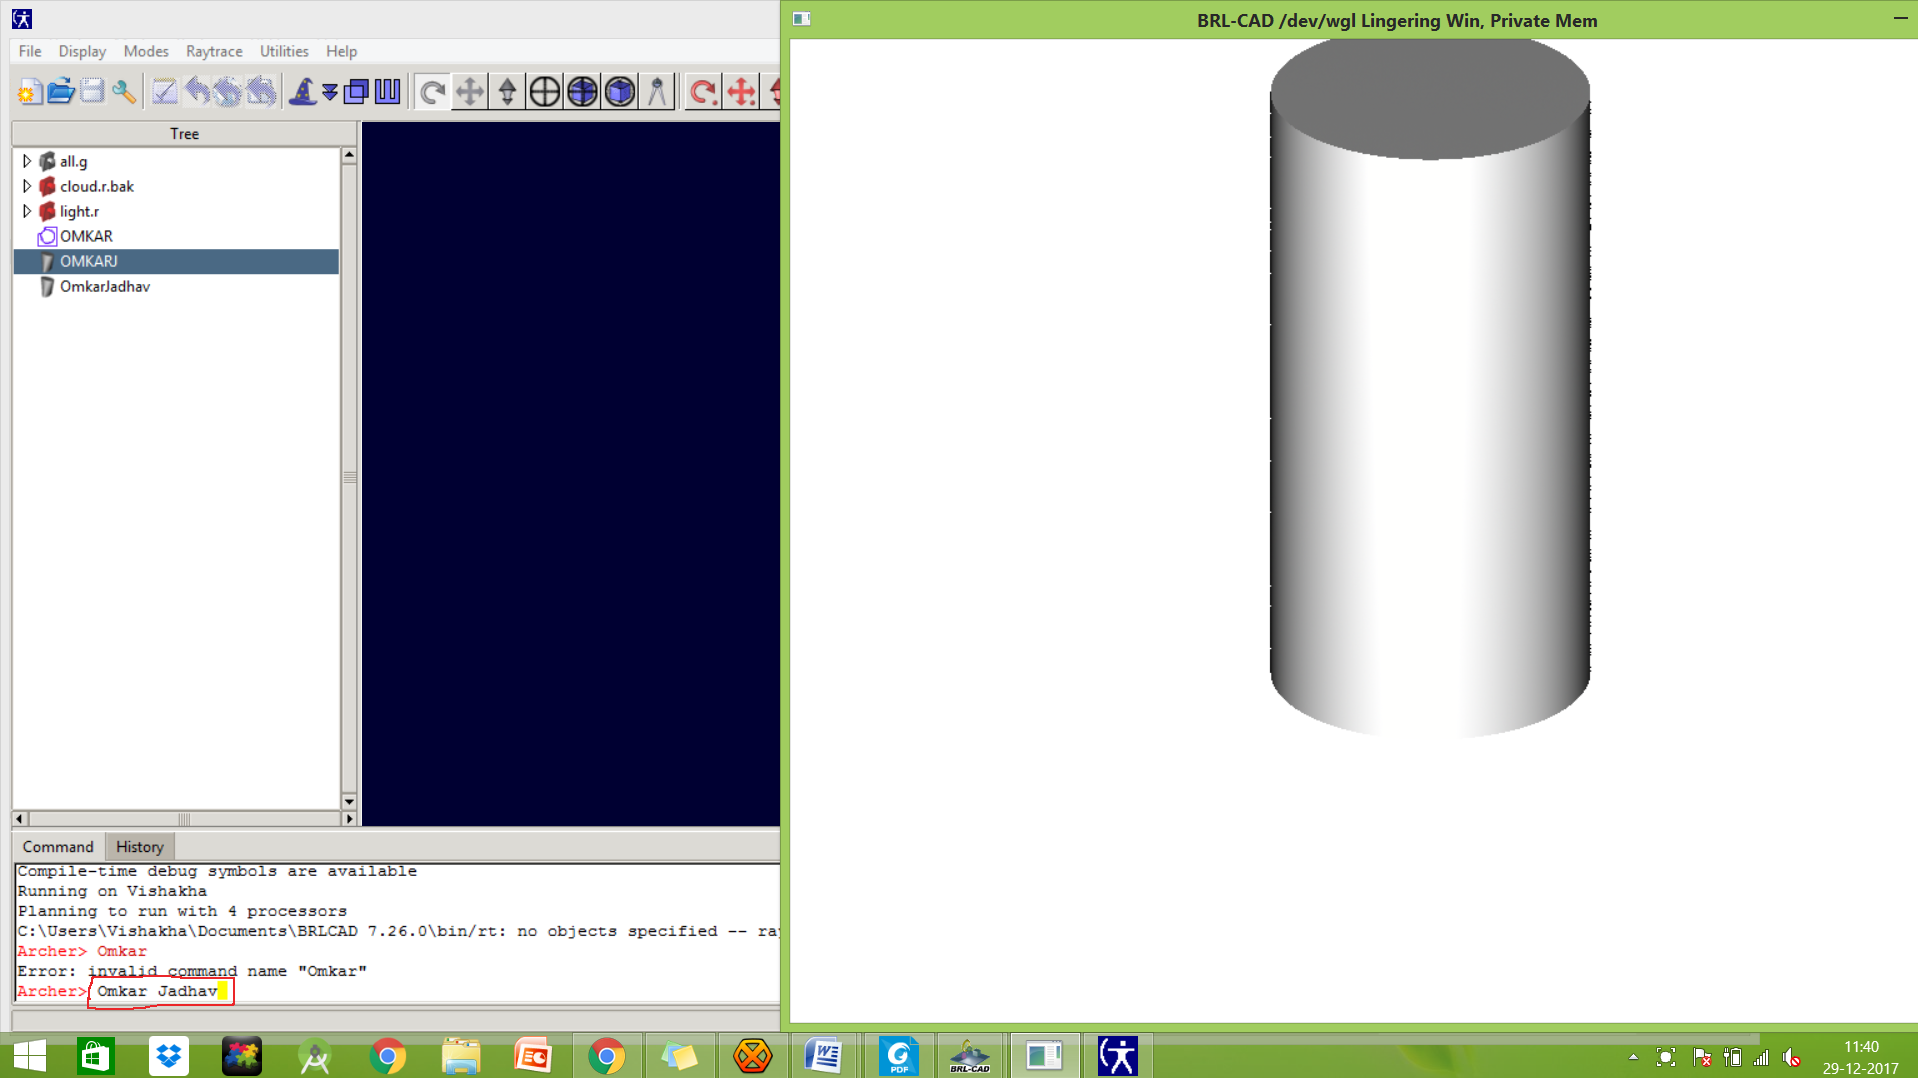Open the Android Studio taskbar icon

pyautogui.click(x=315, y=1056)
